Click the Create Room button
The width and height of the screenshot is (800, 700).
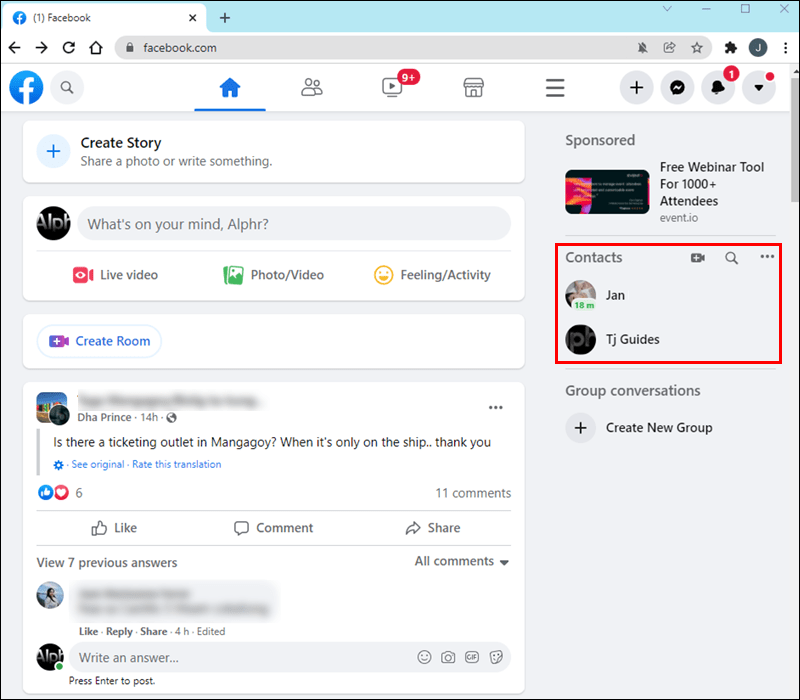click(x=99, y=341)
